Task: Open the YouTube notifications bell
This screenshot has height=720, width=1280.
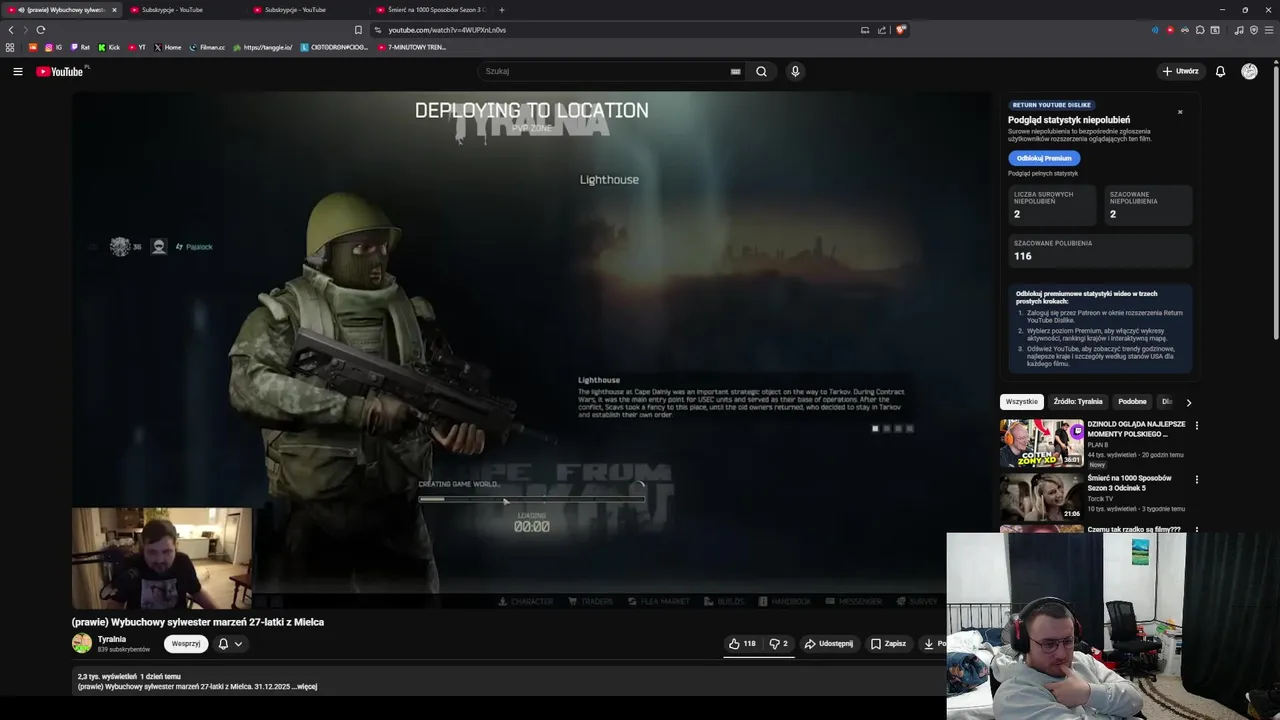Action: click(1220, 71)
